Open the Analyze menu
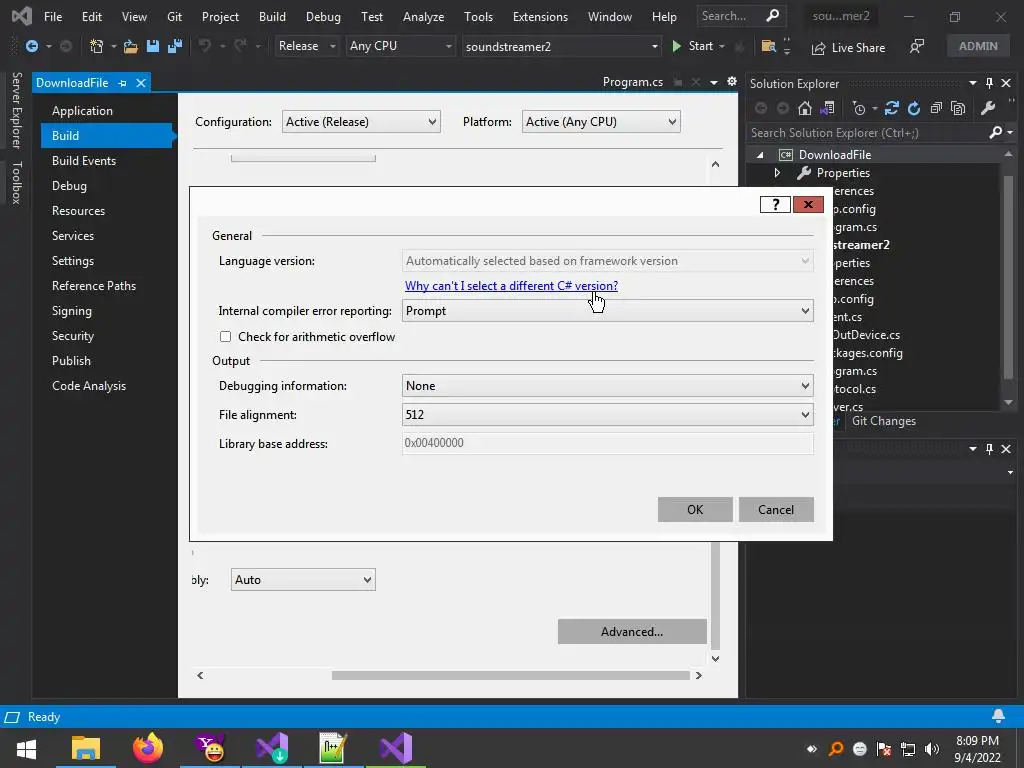1024x768 pixels. [423, 17]
